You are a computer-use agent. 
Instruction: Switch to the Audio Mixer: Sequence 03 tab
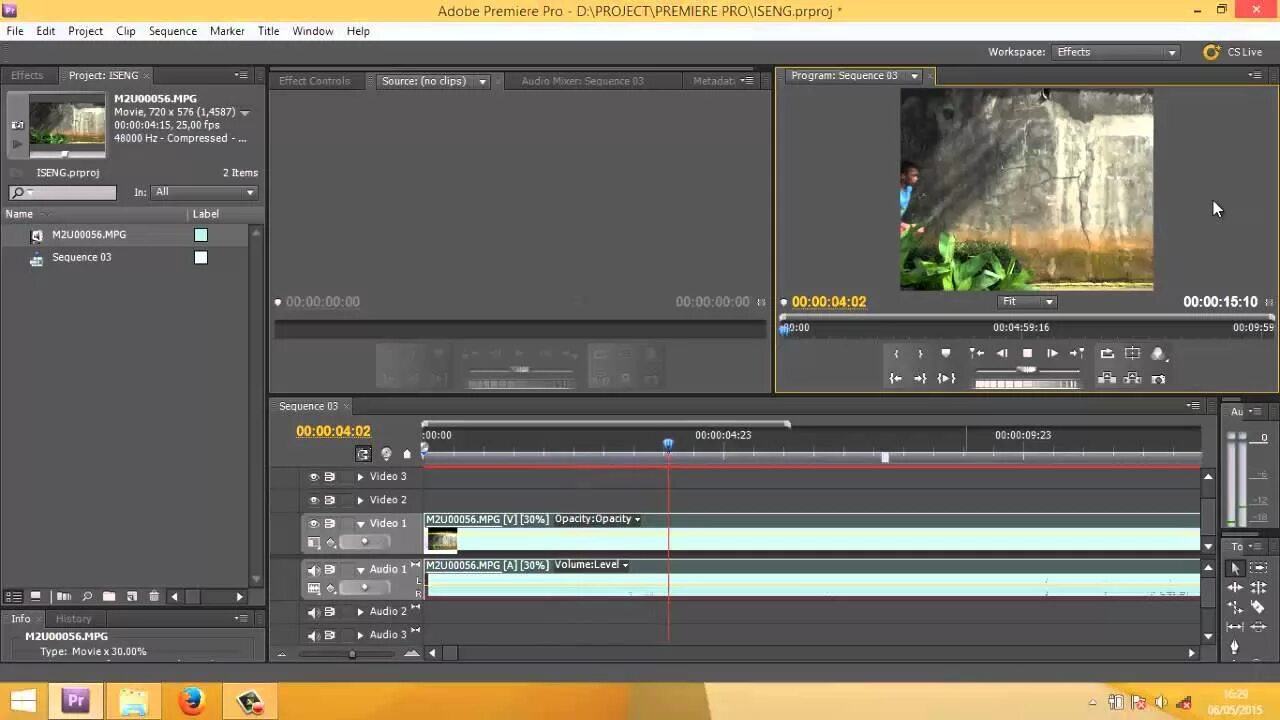coord(582,81)
